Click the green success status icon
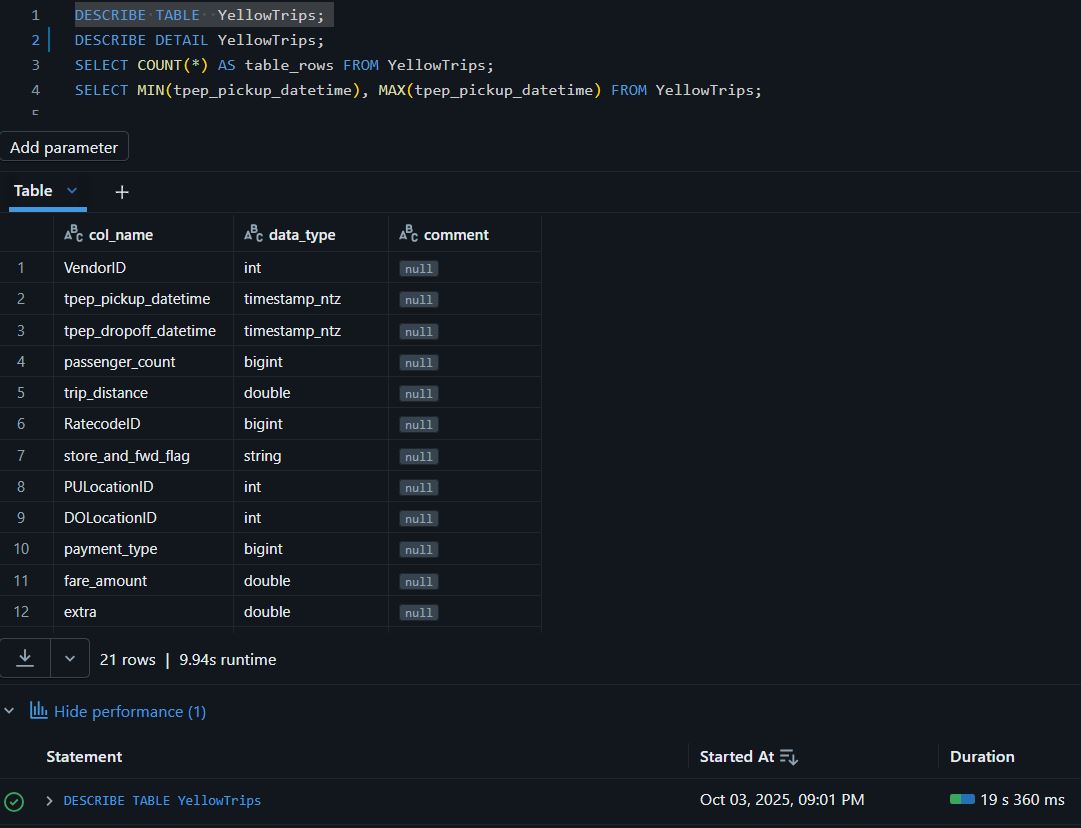 tap(14, 801)
